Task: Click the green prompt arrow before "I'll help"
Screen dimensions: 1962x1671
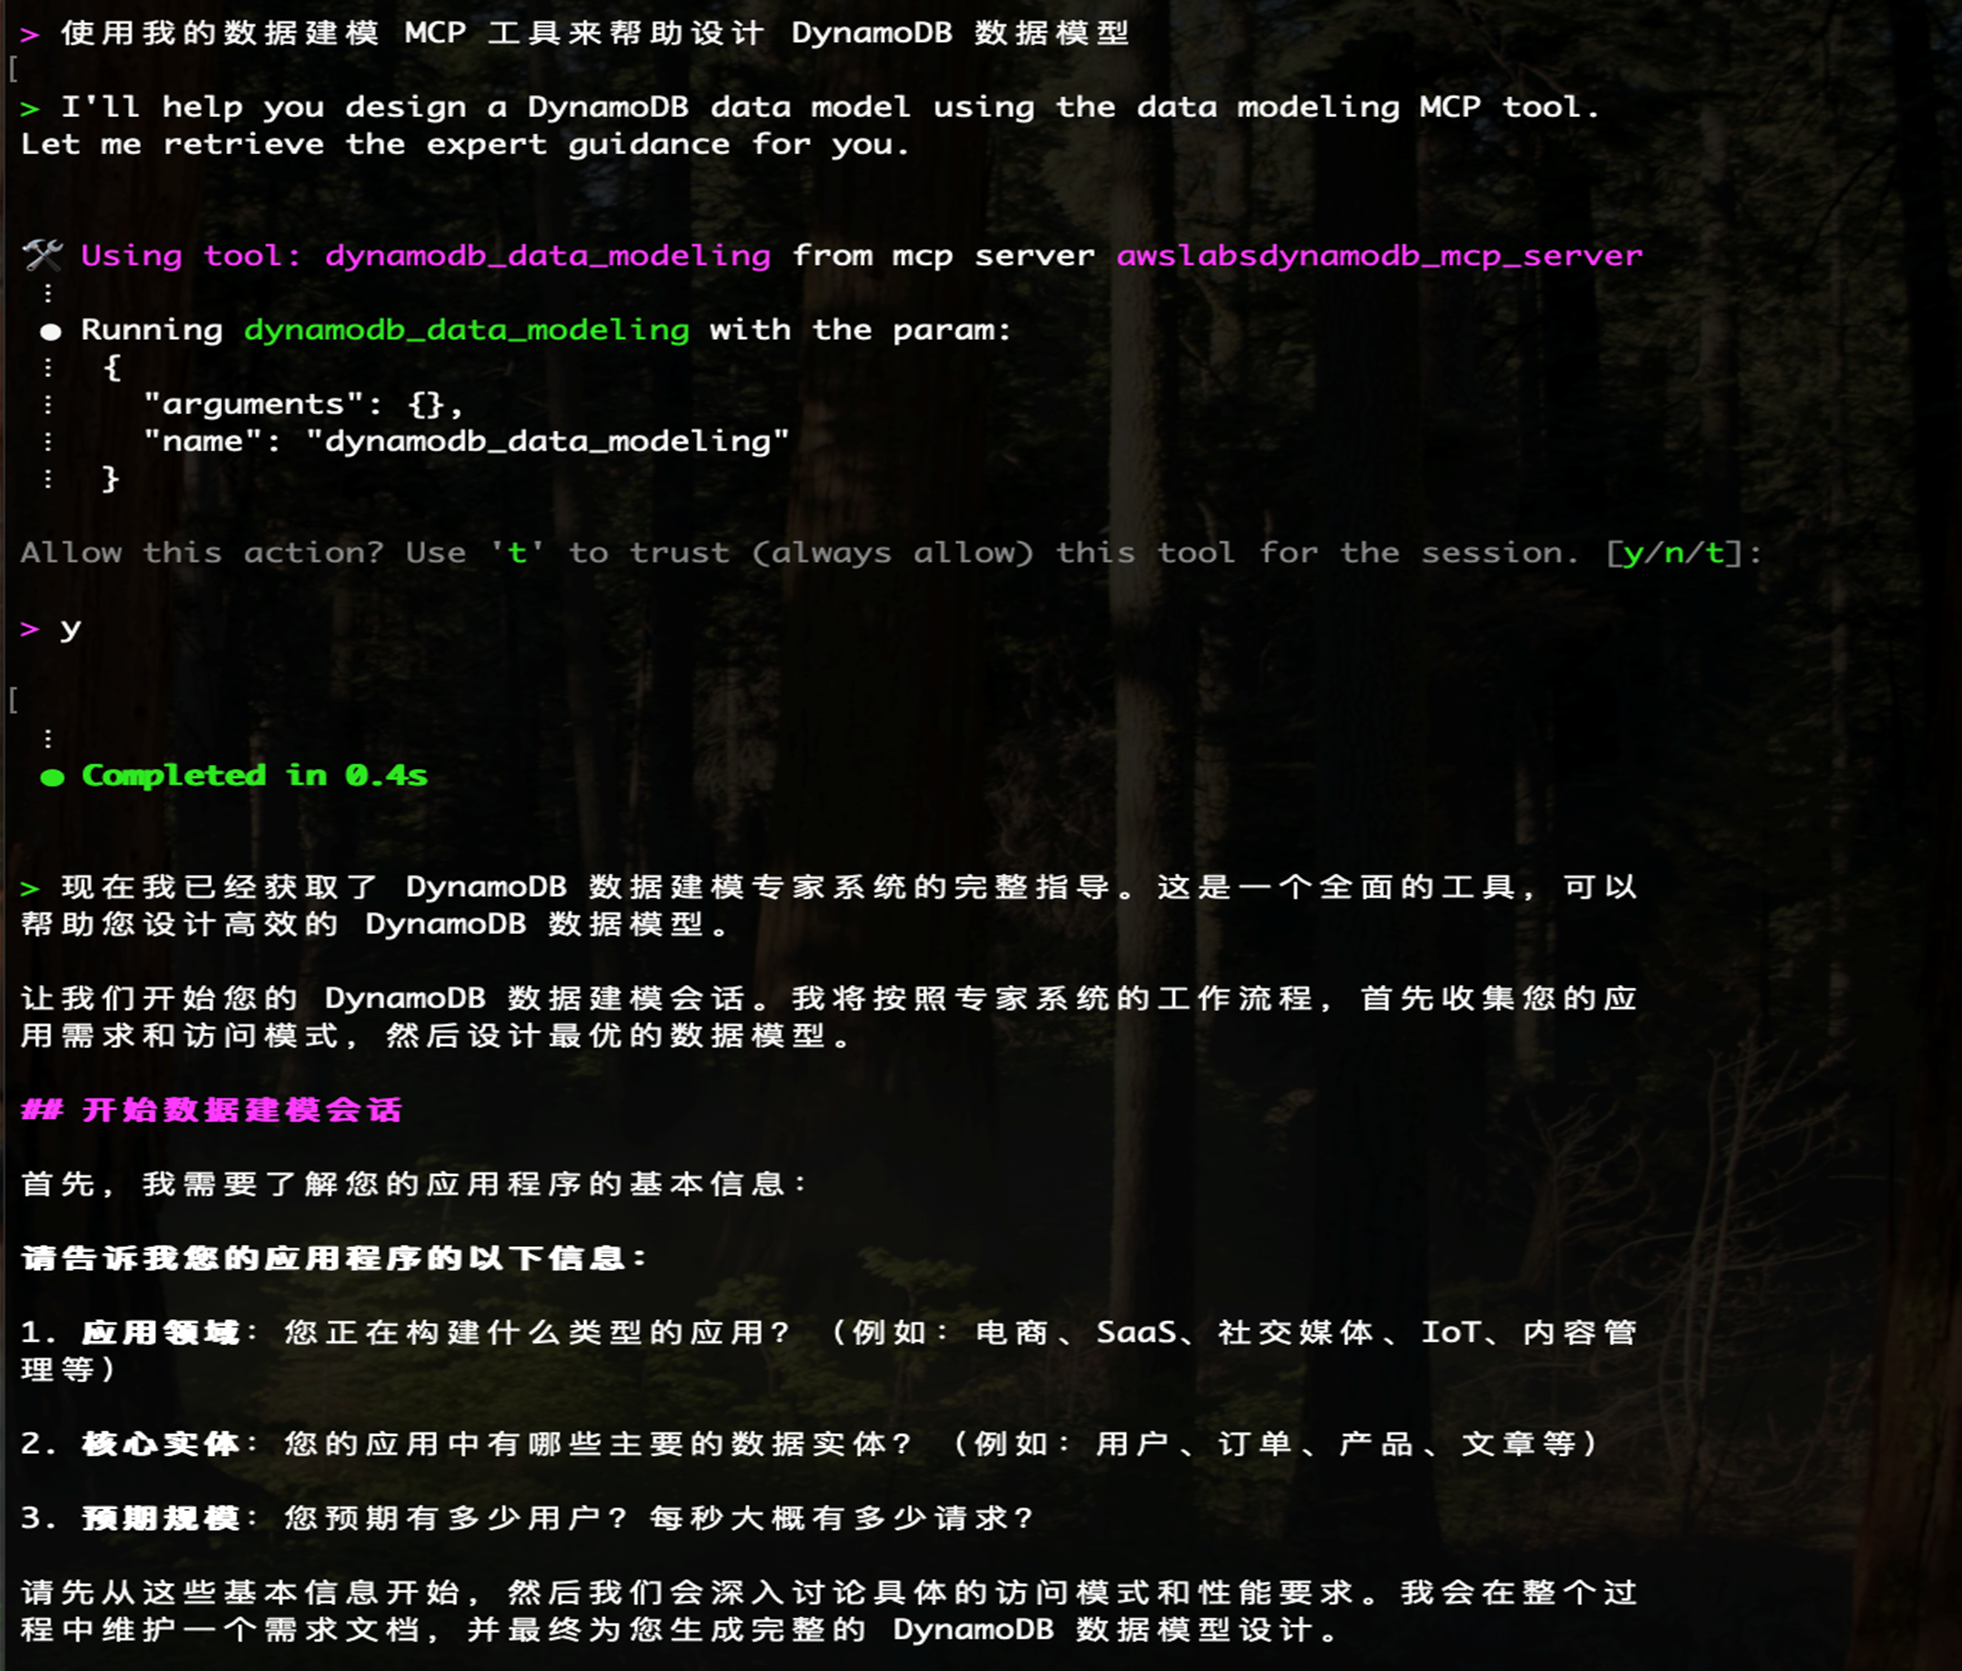Action: [x=30, y=108]
